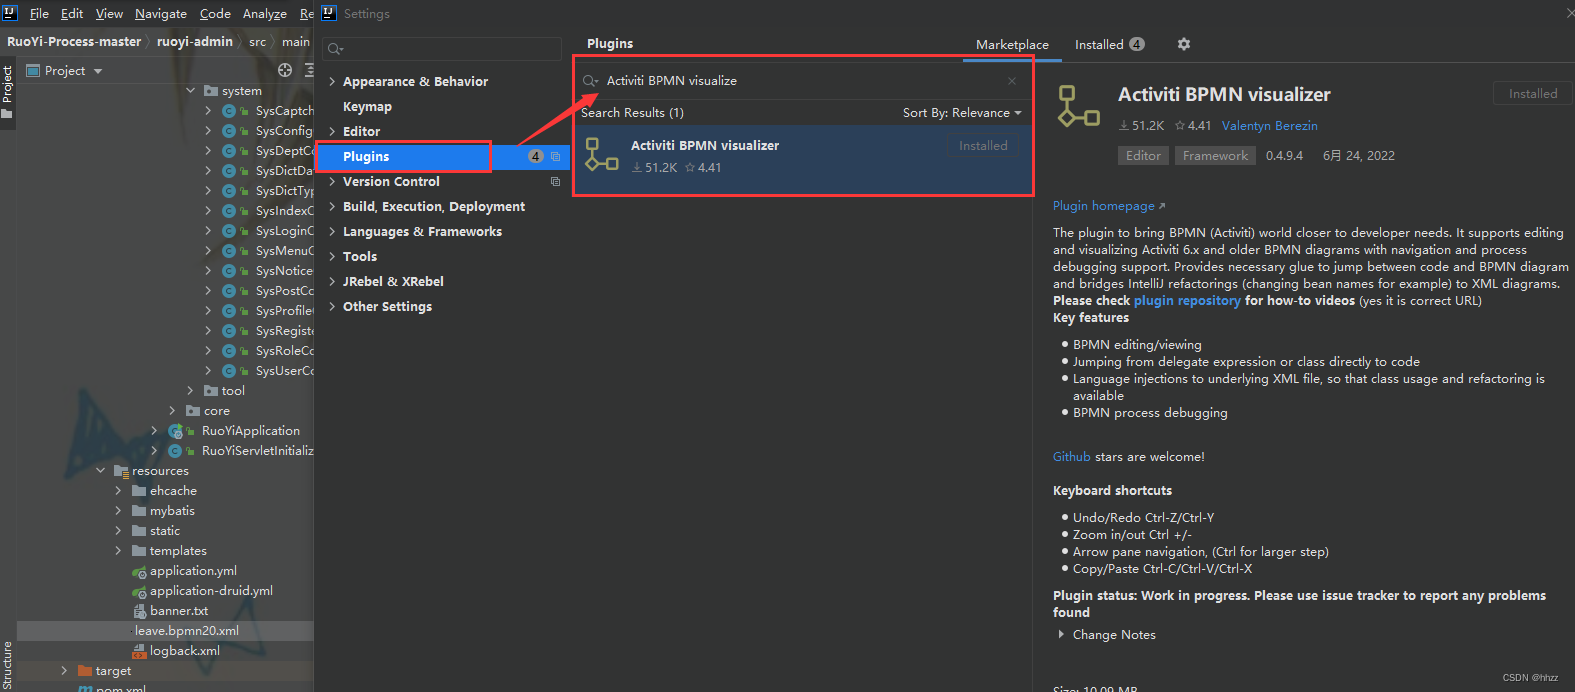Image resolution: width=1575 pixels, height=692 pixels.
Task: Open SysLogin class in tree
Action: click(284, 231)
